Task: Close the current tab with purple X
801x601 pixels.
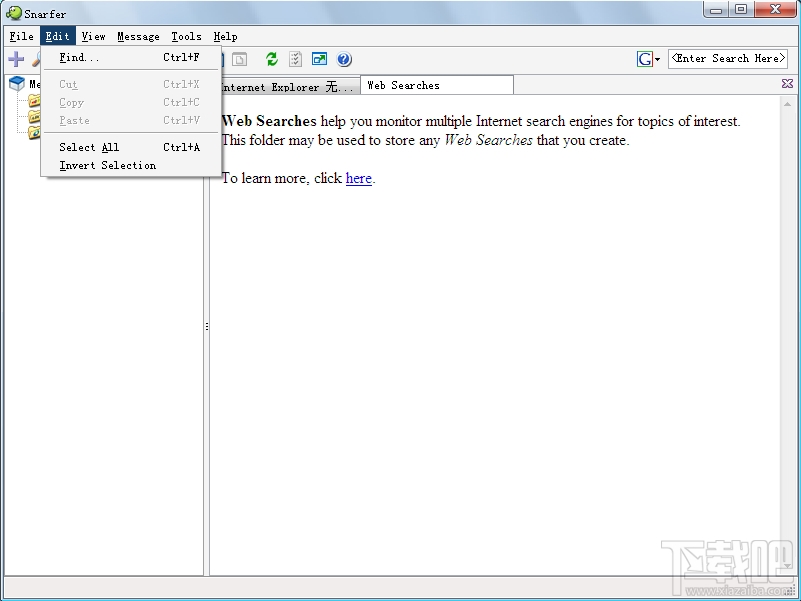Action: [787, 84]
